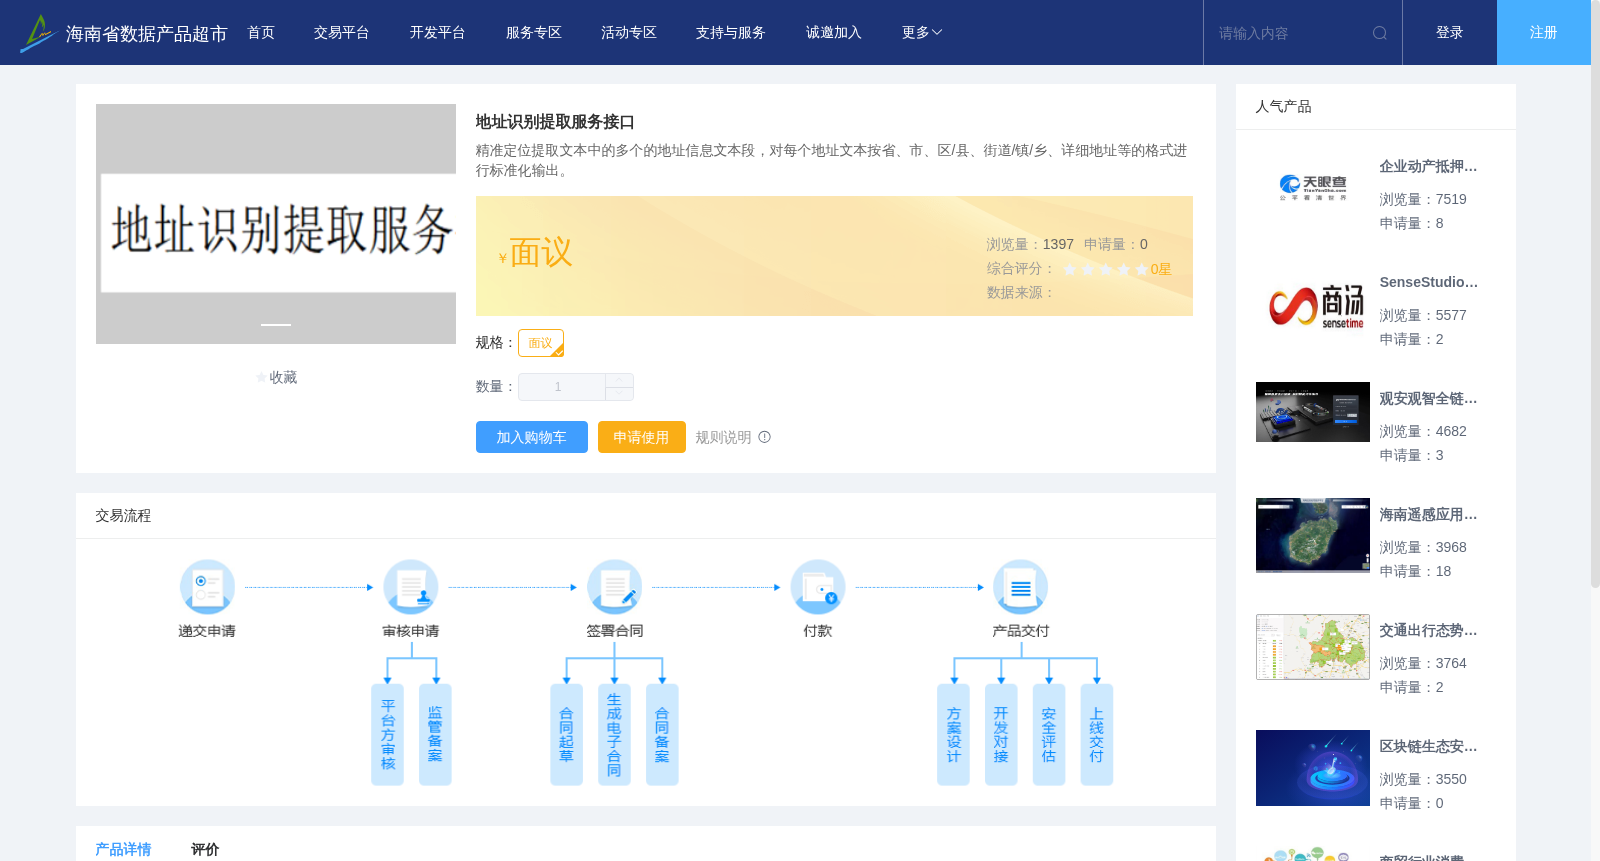1600x861 pixels.
Task: Open the 区块链生态安 product thumbnail
Action: point(1313,768)
